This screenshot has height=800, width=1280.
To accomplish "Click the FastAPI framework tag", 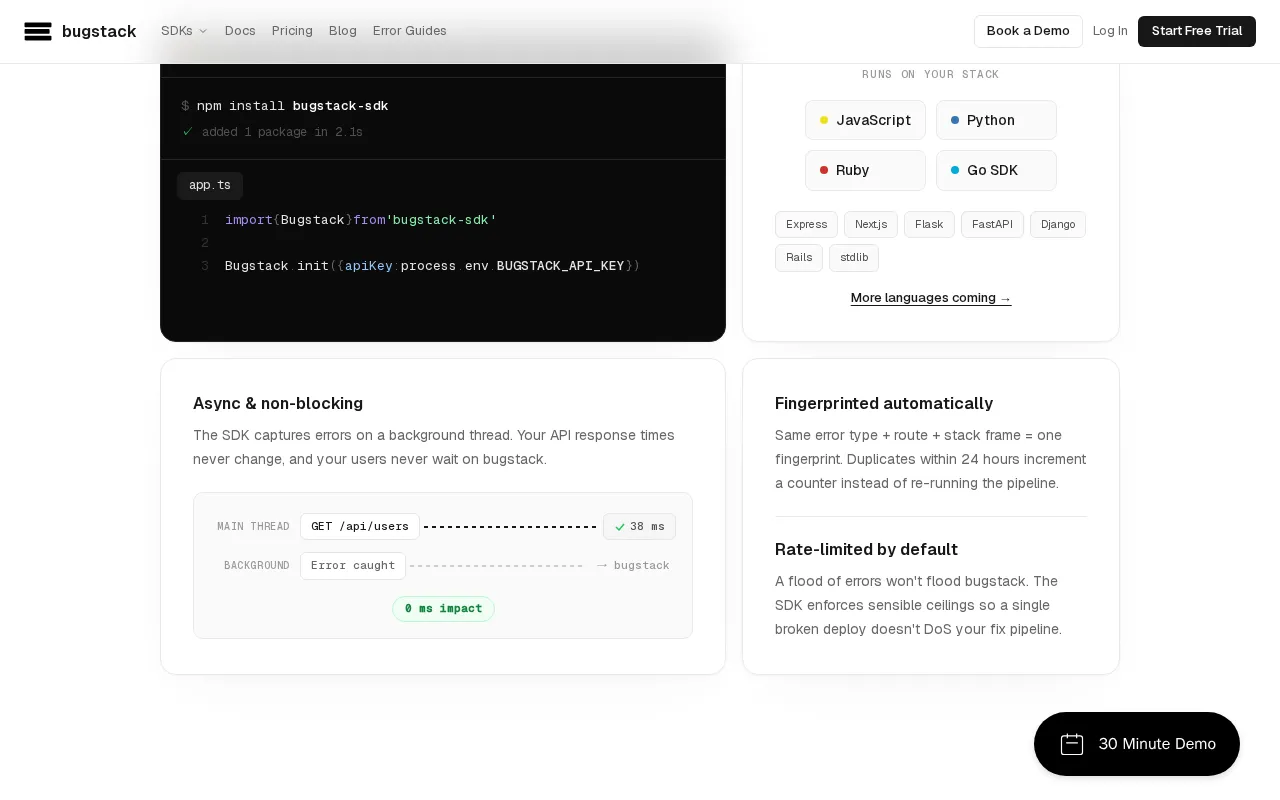I will (992, 224).
